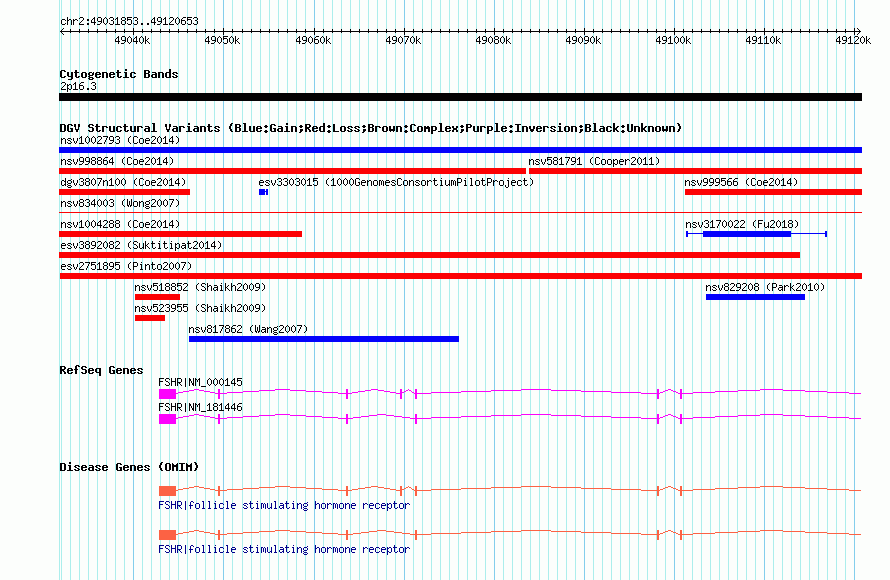Screen dimensions: 890x580
Task: Click the 49050k ruler tick label
Action: pyautogui.click(x=222, y=40)
